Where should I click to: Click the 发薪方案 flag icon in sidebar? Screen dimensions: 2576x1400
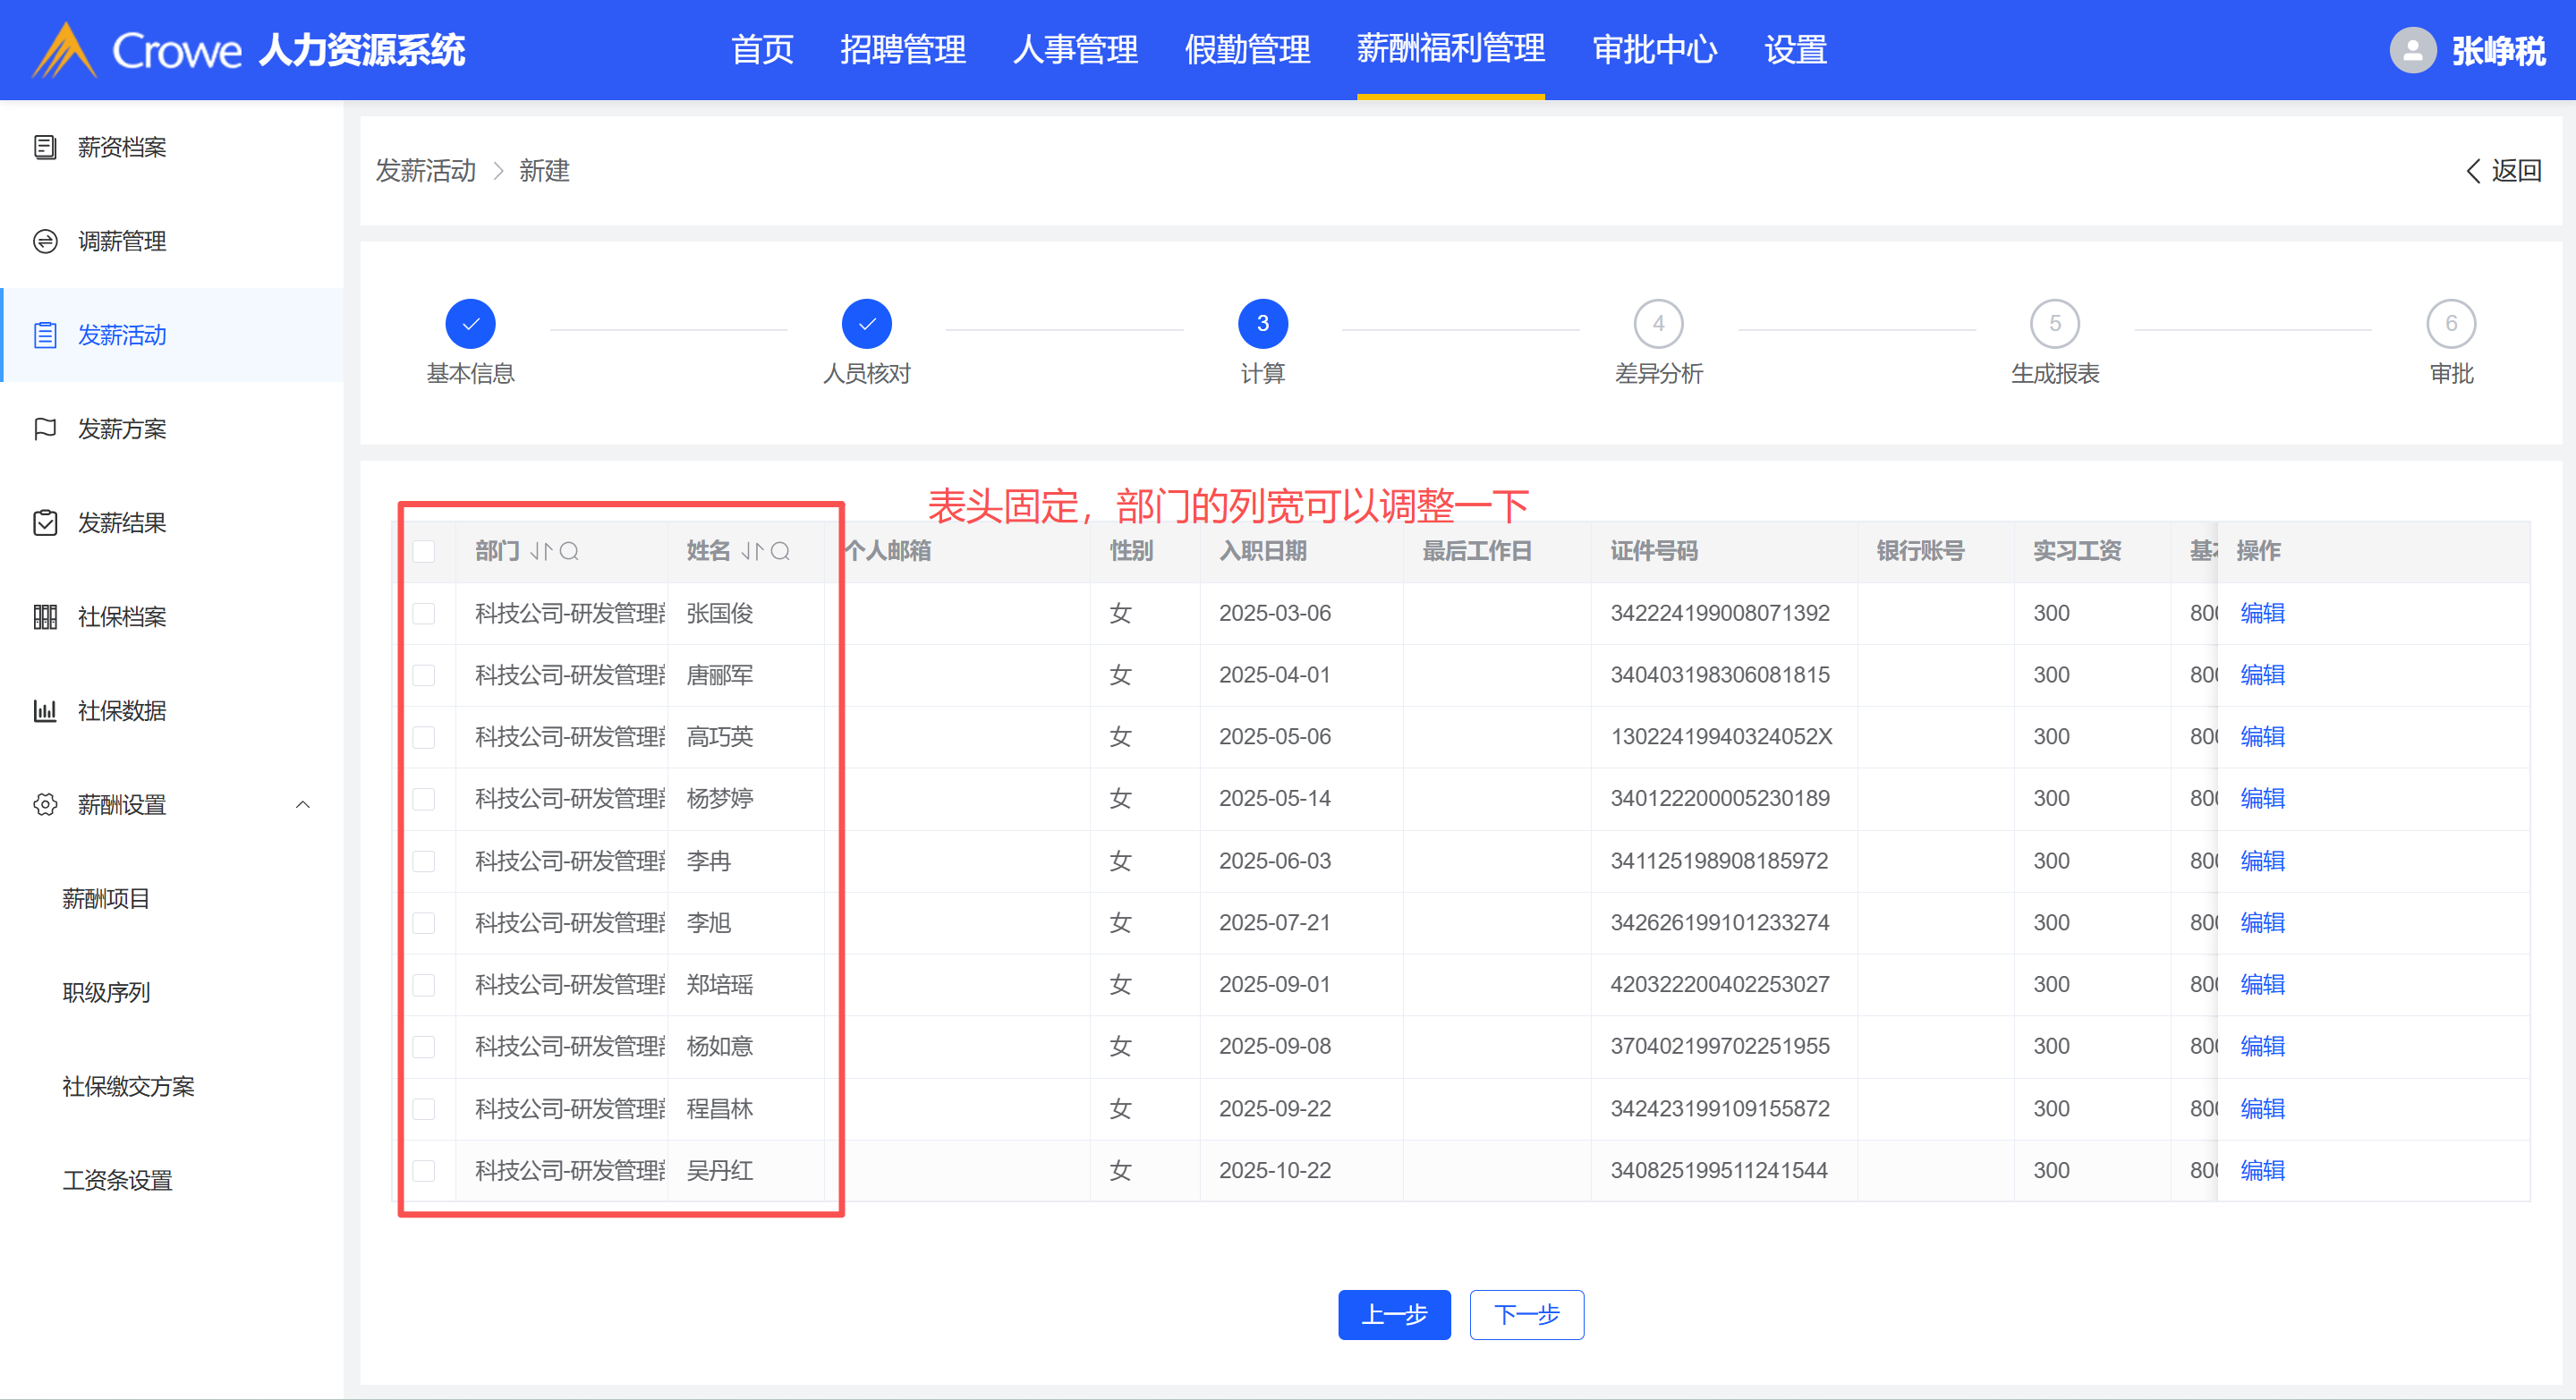coord(45,429)
